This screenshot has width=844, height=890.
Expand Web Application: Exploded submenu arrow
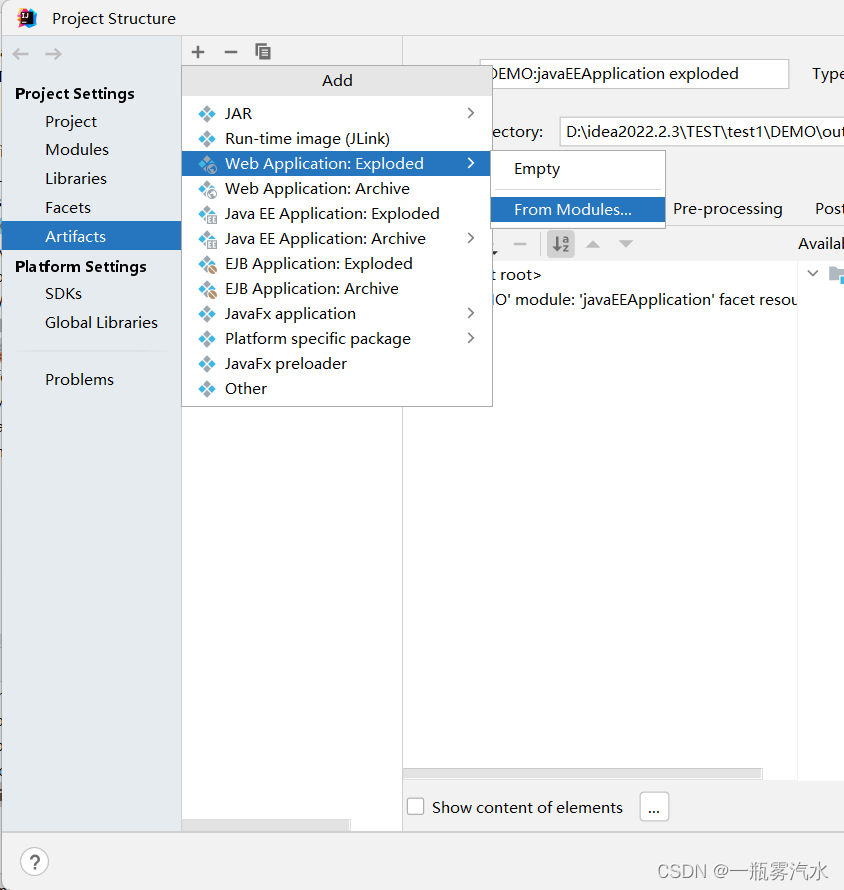tap(471, 163)
